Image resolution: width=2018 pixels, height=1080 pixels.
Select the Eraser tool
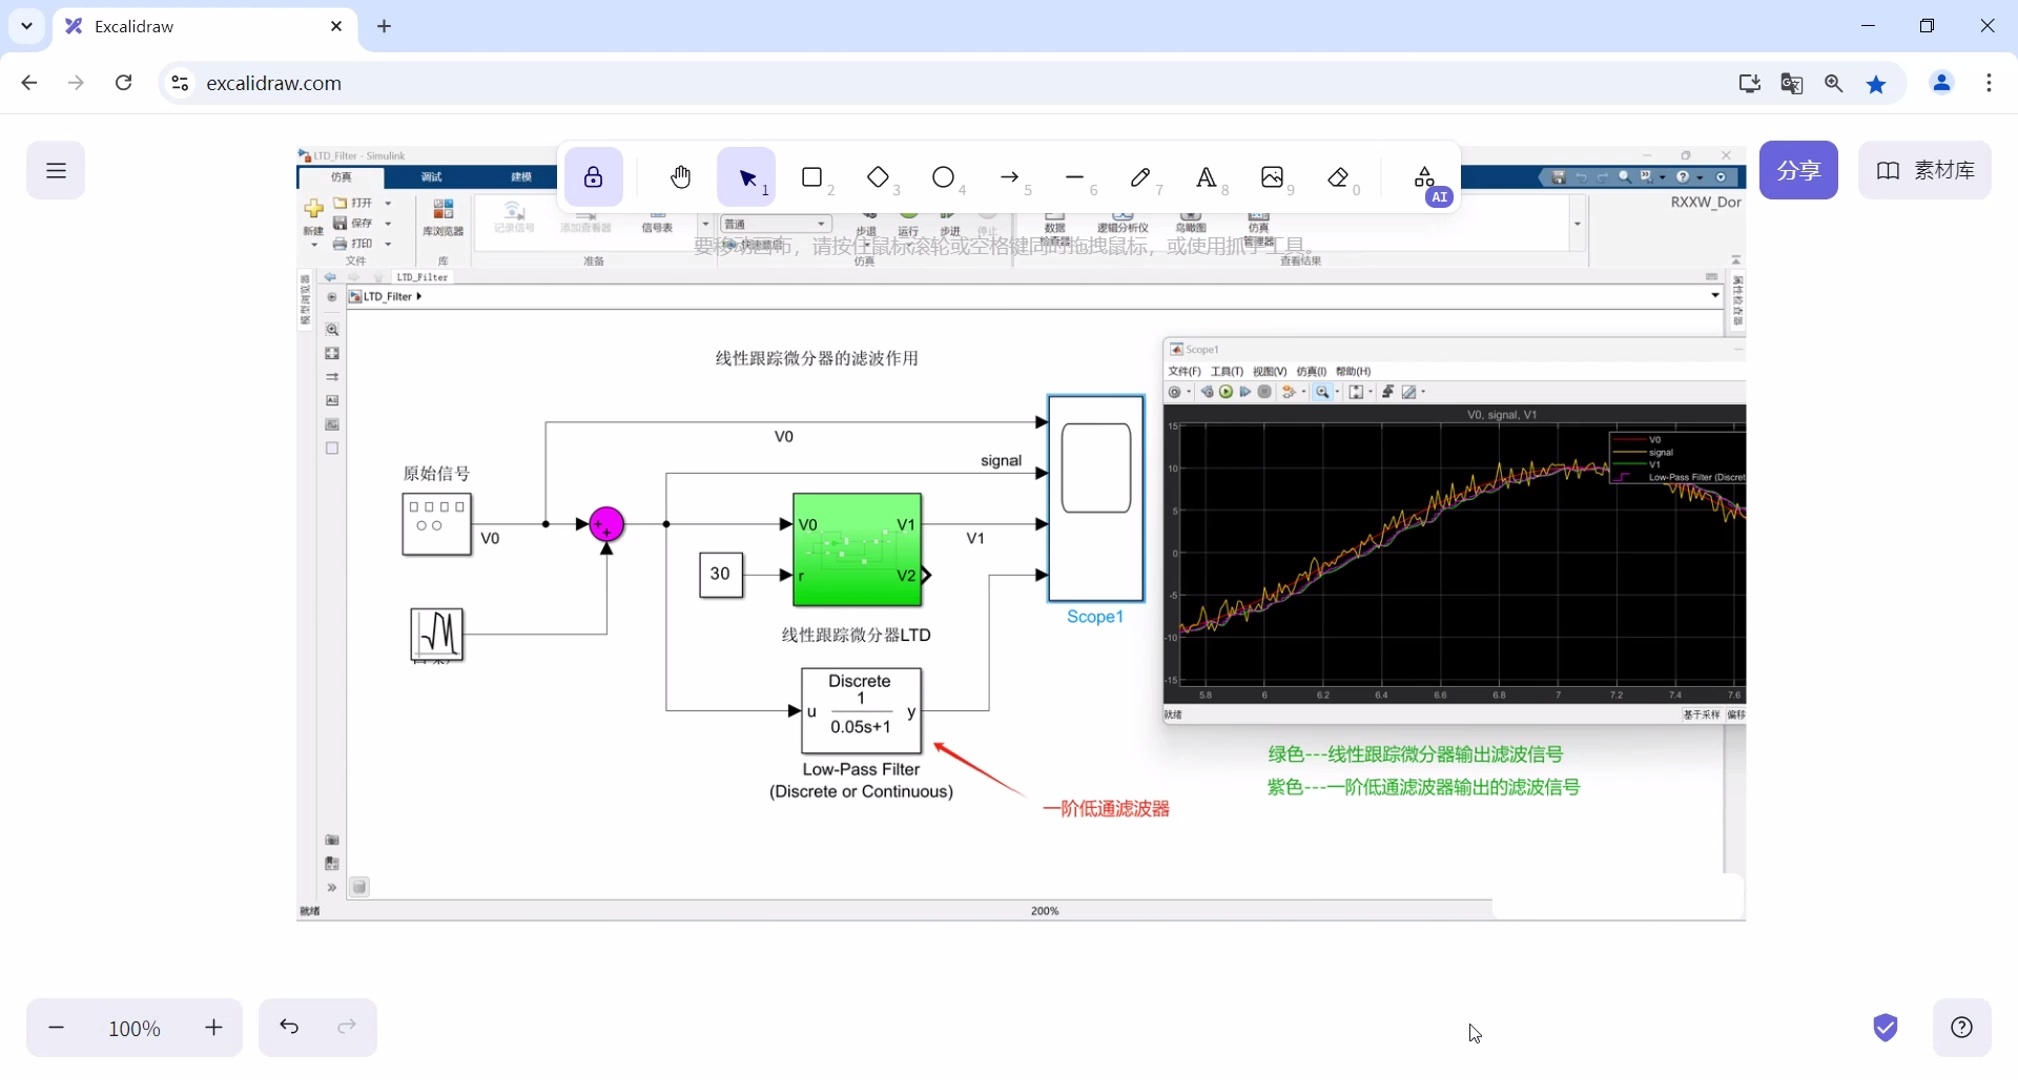(1338, 178)
